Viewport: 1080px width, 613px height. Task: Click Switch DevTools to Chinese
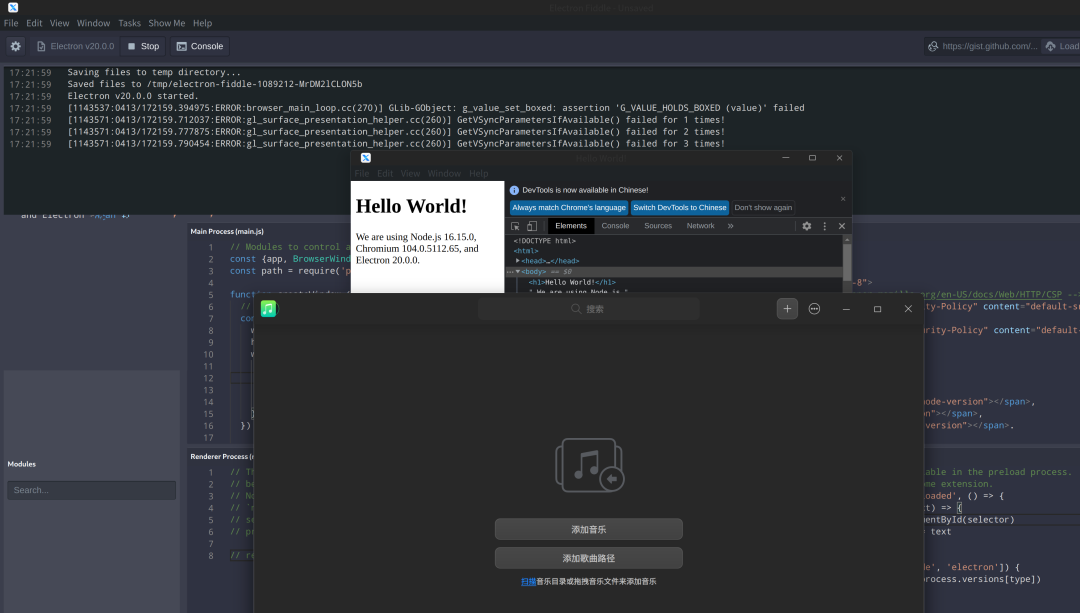tap(680, 207)
